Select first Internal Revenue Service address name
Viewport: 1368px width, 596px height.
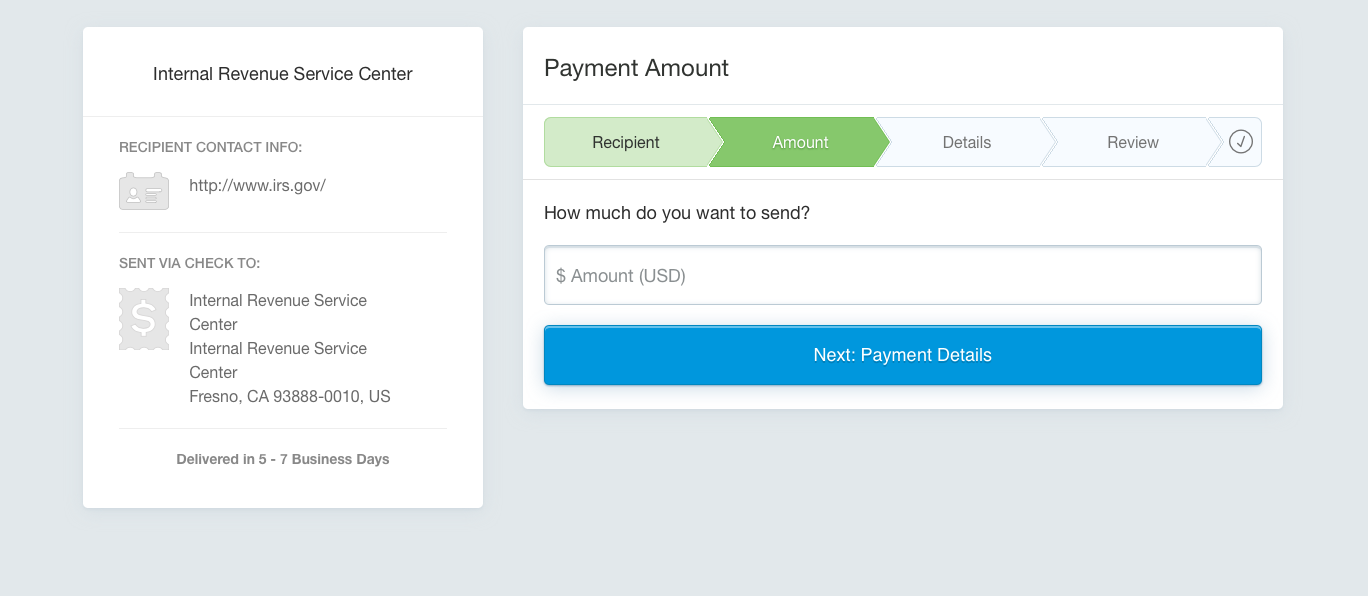tap(278, 312)
